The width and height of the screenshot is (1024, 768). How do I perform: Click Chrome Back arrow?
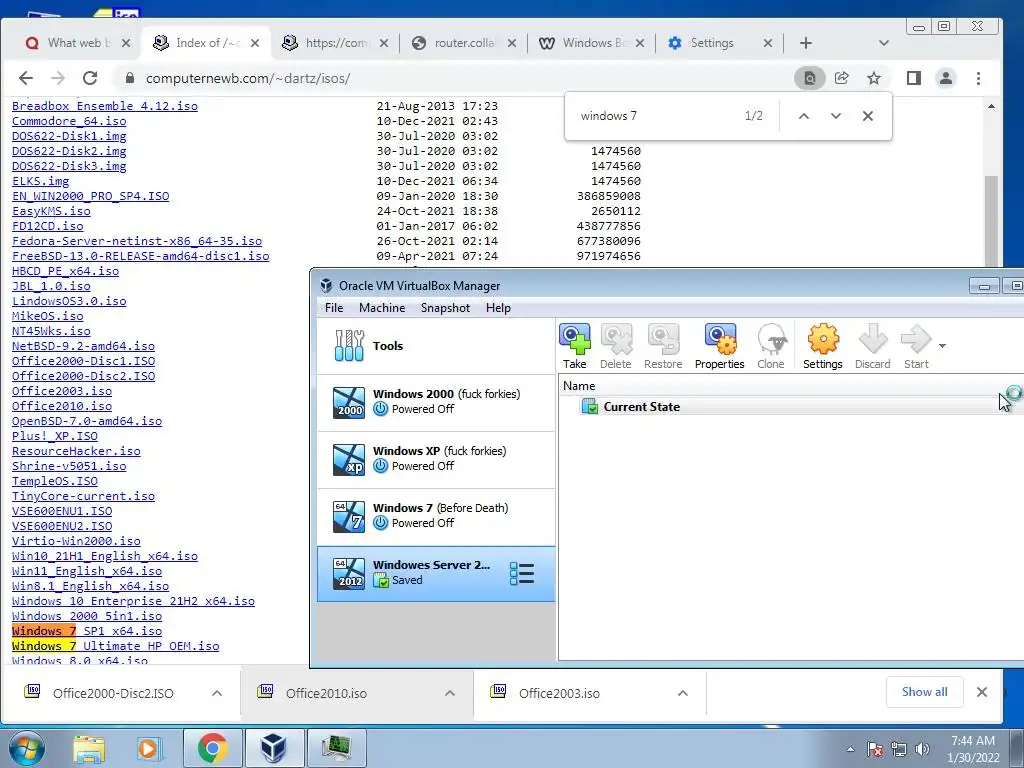(x=25, y=78)
